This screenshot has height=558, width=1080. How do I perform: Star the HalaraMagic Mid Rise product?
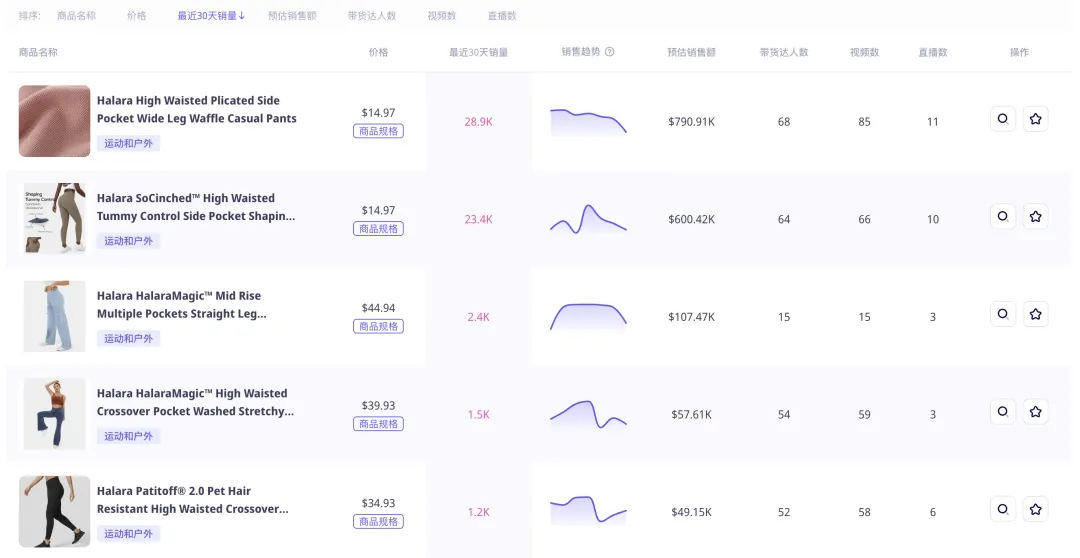tap(1035, 315)
